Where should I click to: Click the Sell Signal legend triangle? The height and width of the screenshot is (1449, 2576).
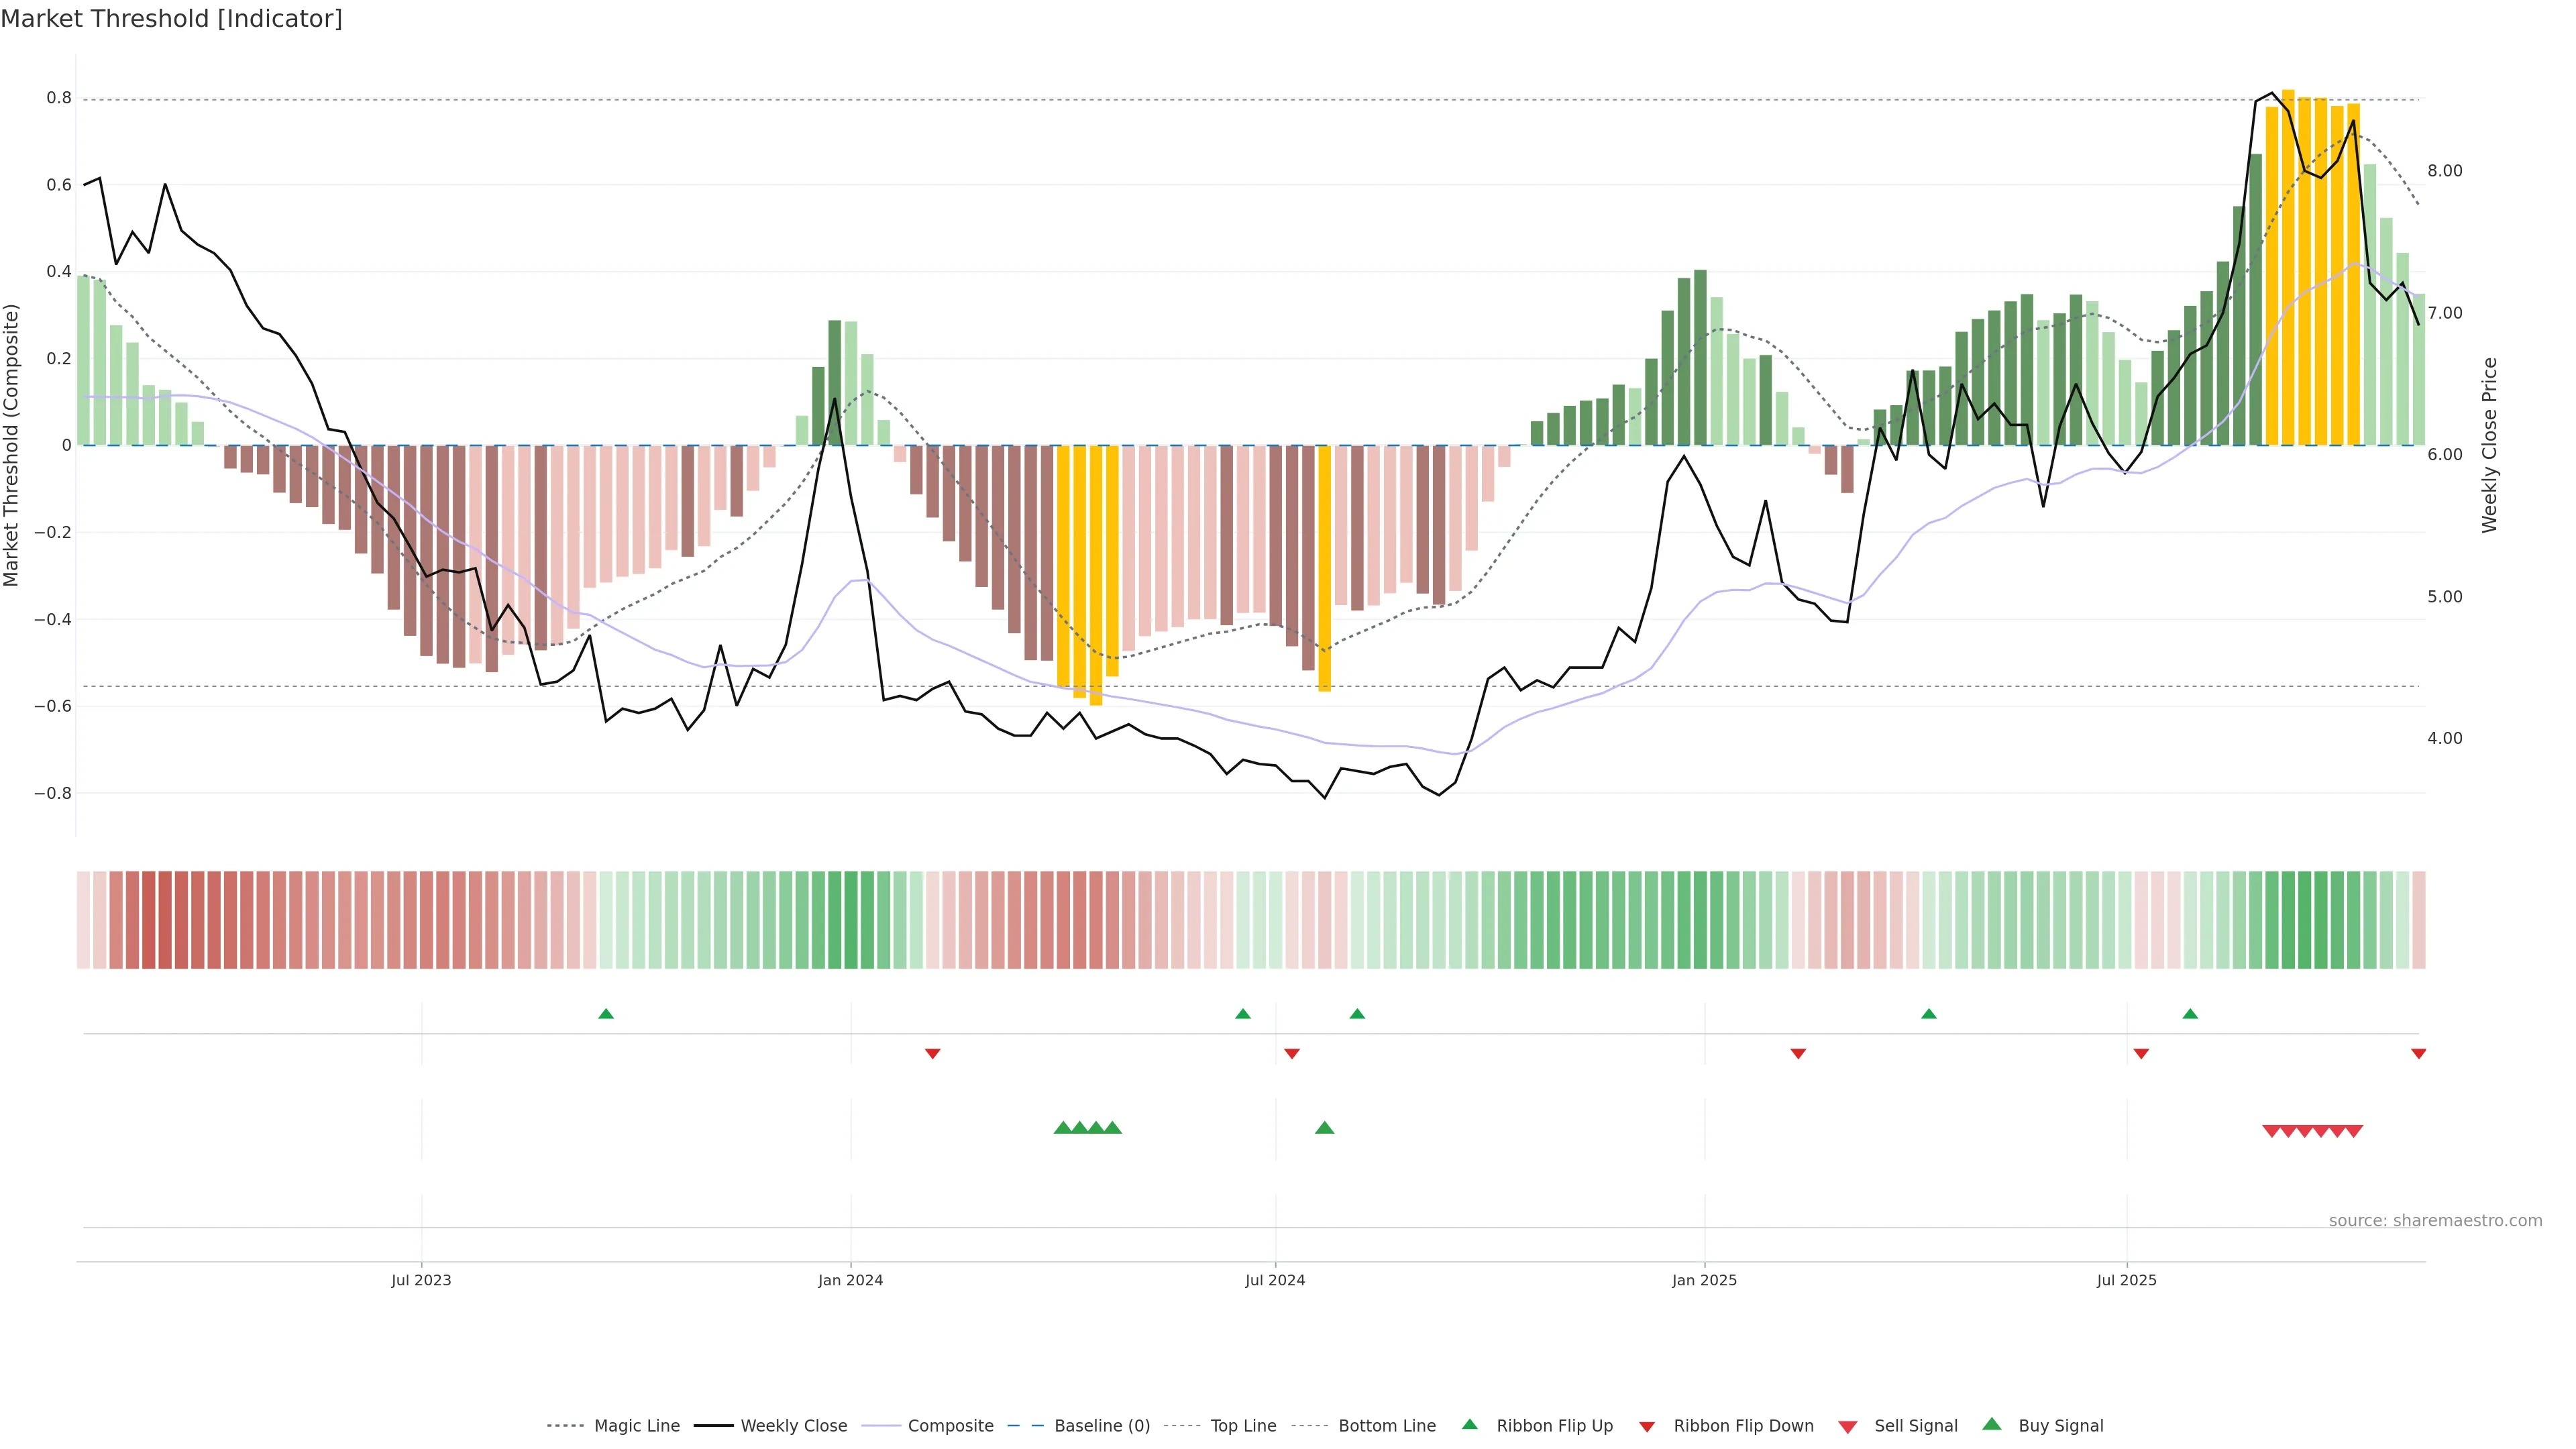pyautogui.click(x=1847, y=1426)
